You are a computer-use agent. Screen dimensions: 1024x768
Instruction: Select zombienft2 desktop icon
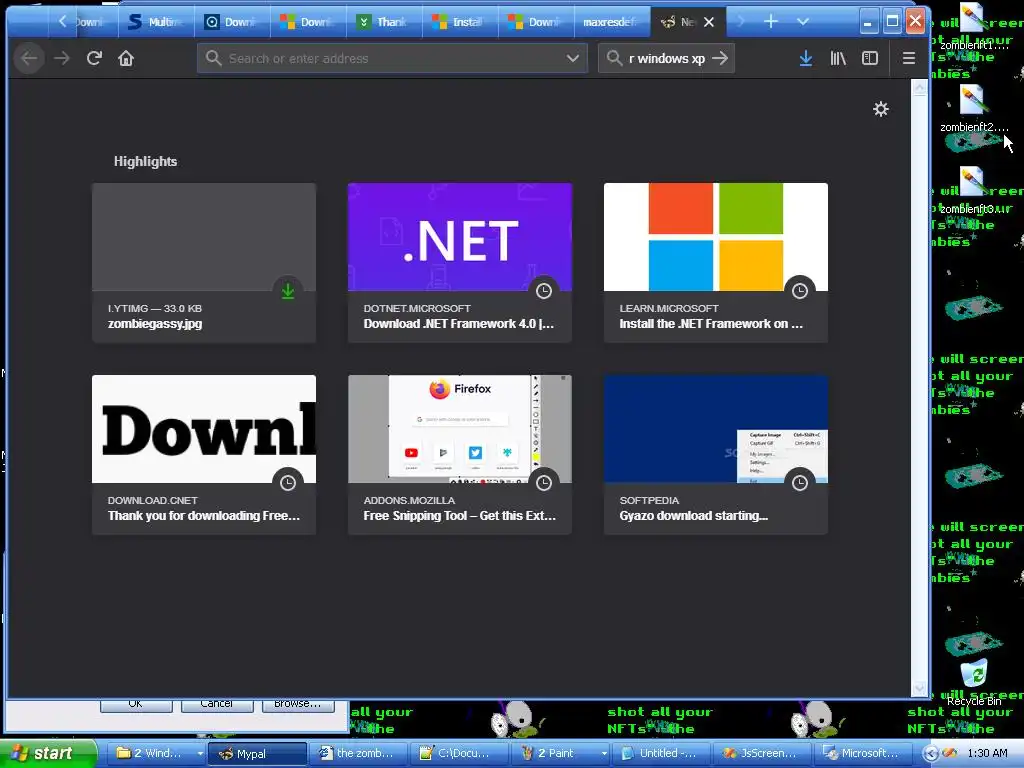(974, 109)
